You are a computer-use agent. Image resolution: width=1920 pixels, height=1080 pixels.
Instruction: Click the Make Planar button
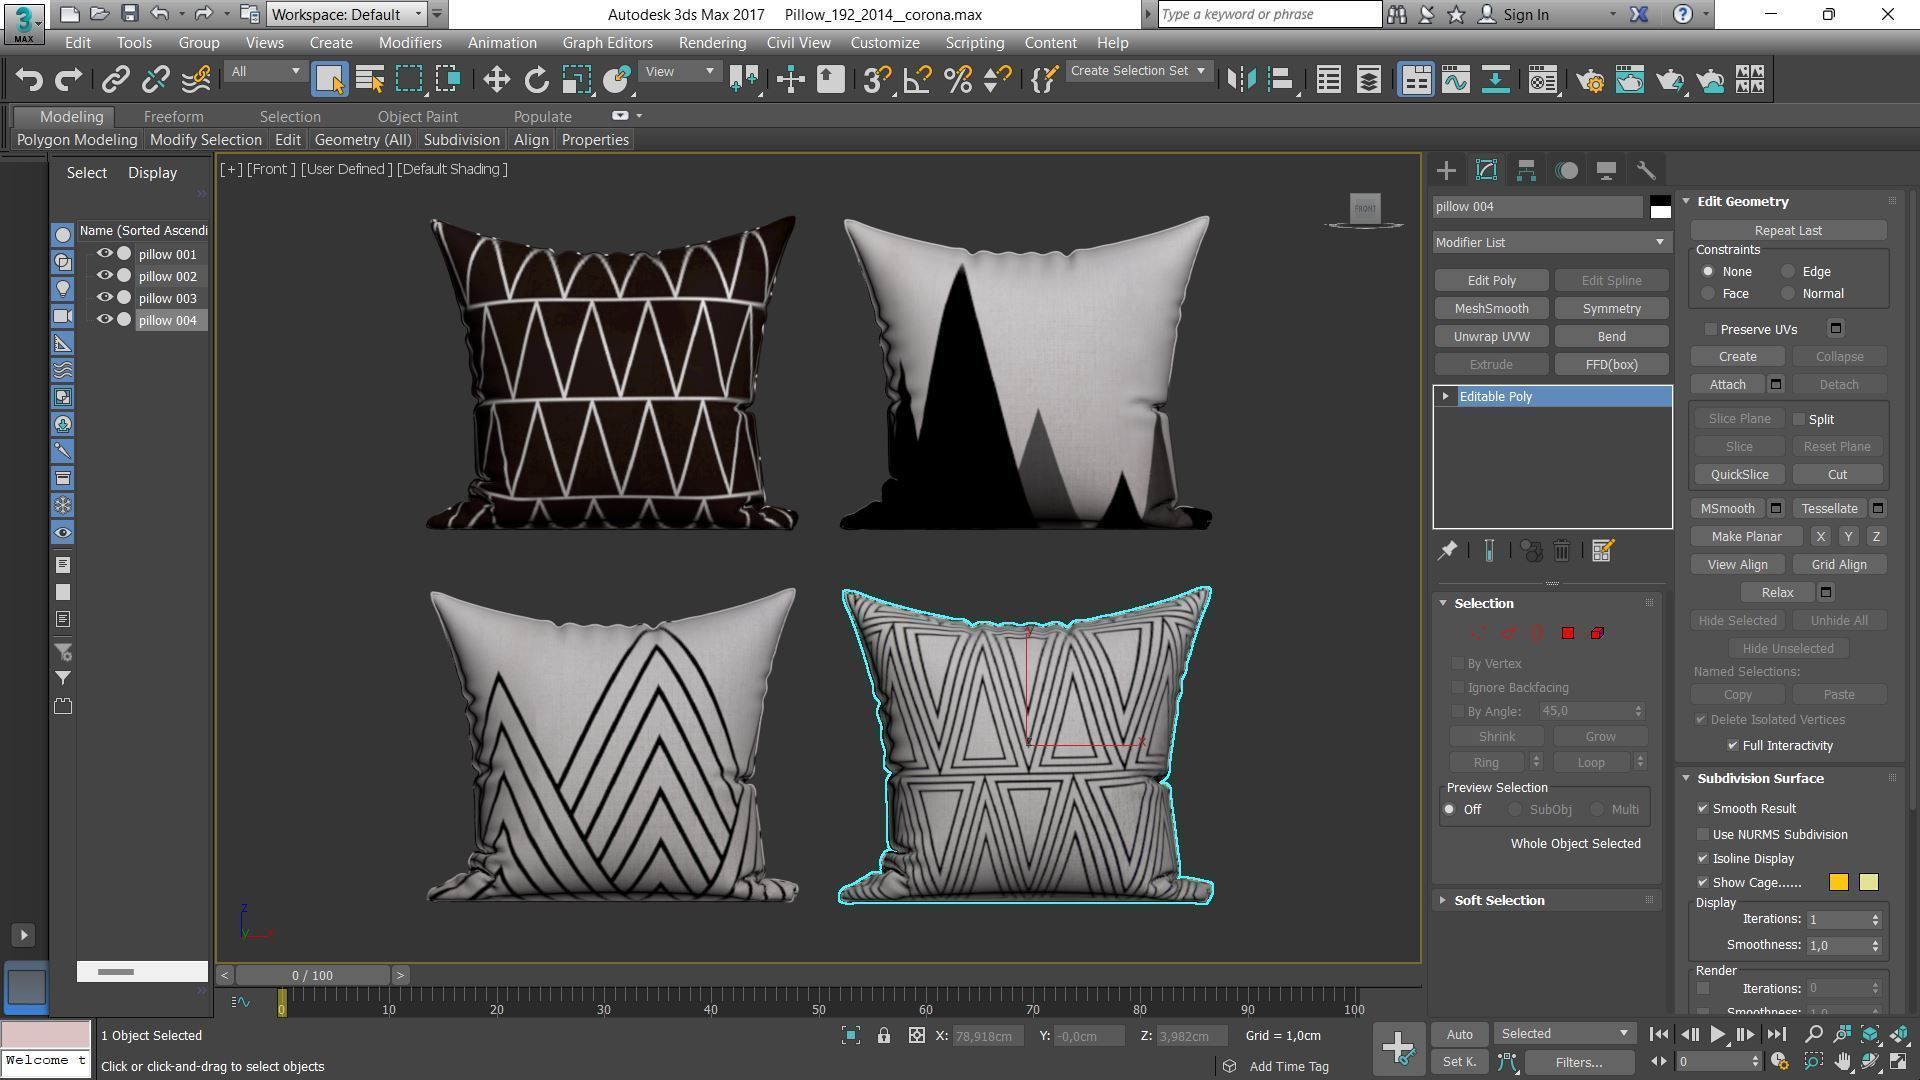tap(1746, 537)
